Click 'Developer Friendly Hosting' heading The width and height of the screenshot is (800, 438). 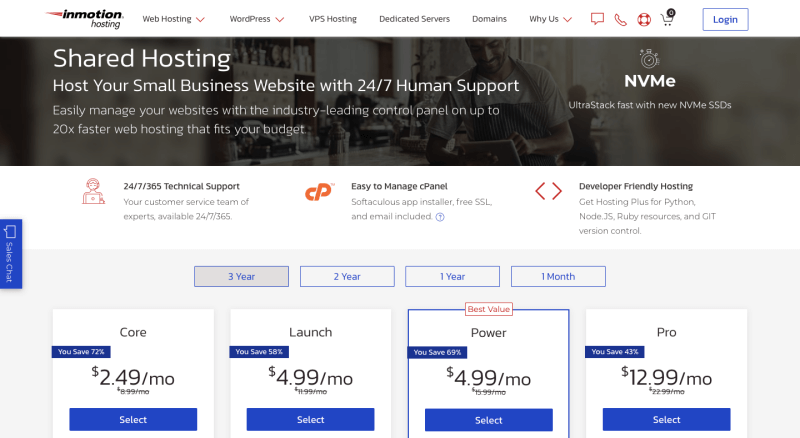(x=636, y=186)
